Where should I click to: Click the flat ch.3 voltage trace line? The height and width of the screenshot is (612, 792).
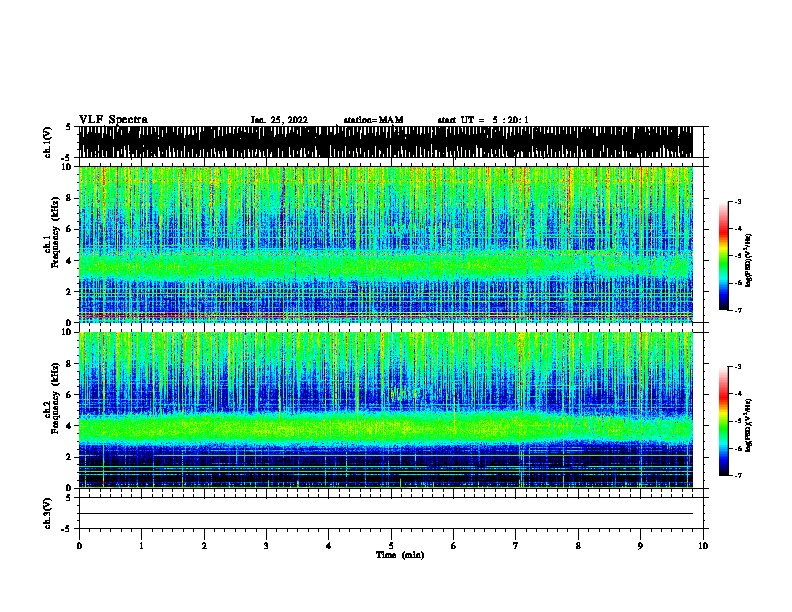point(385,514)
